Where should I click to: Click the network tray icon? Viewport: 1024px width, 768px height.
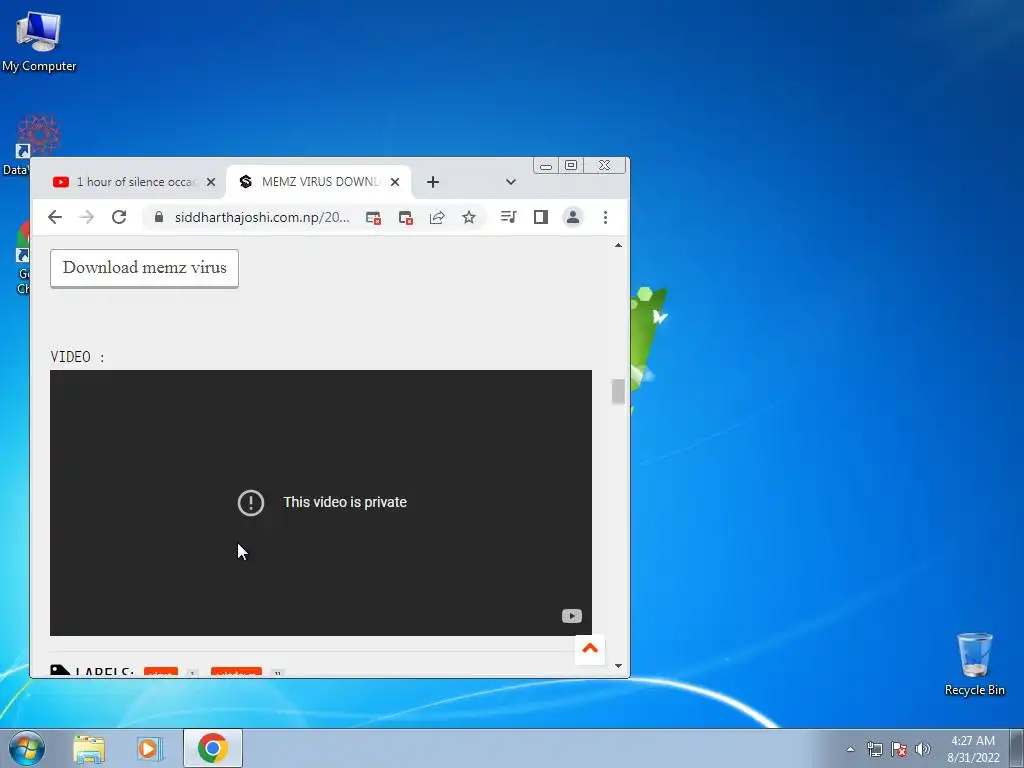coord(874,749)
